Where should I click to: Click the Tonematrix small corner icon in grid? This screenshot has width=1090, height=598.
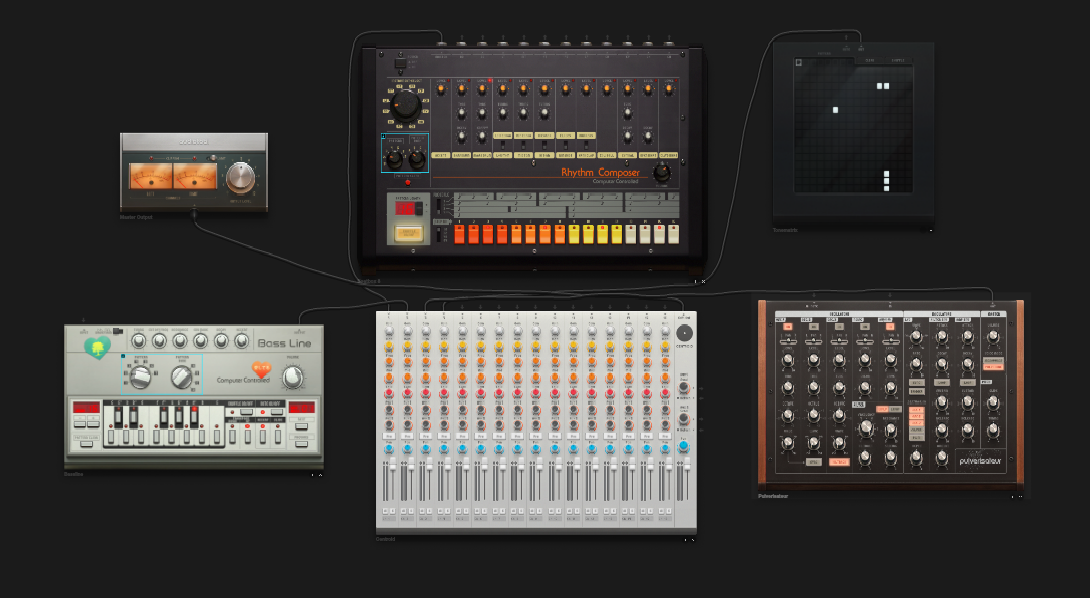tap(799, 63)
